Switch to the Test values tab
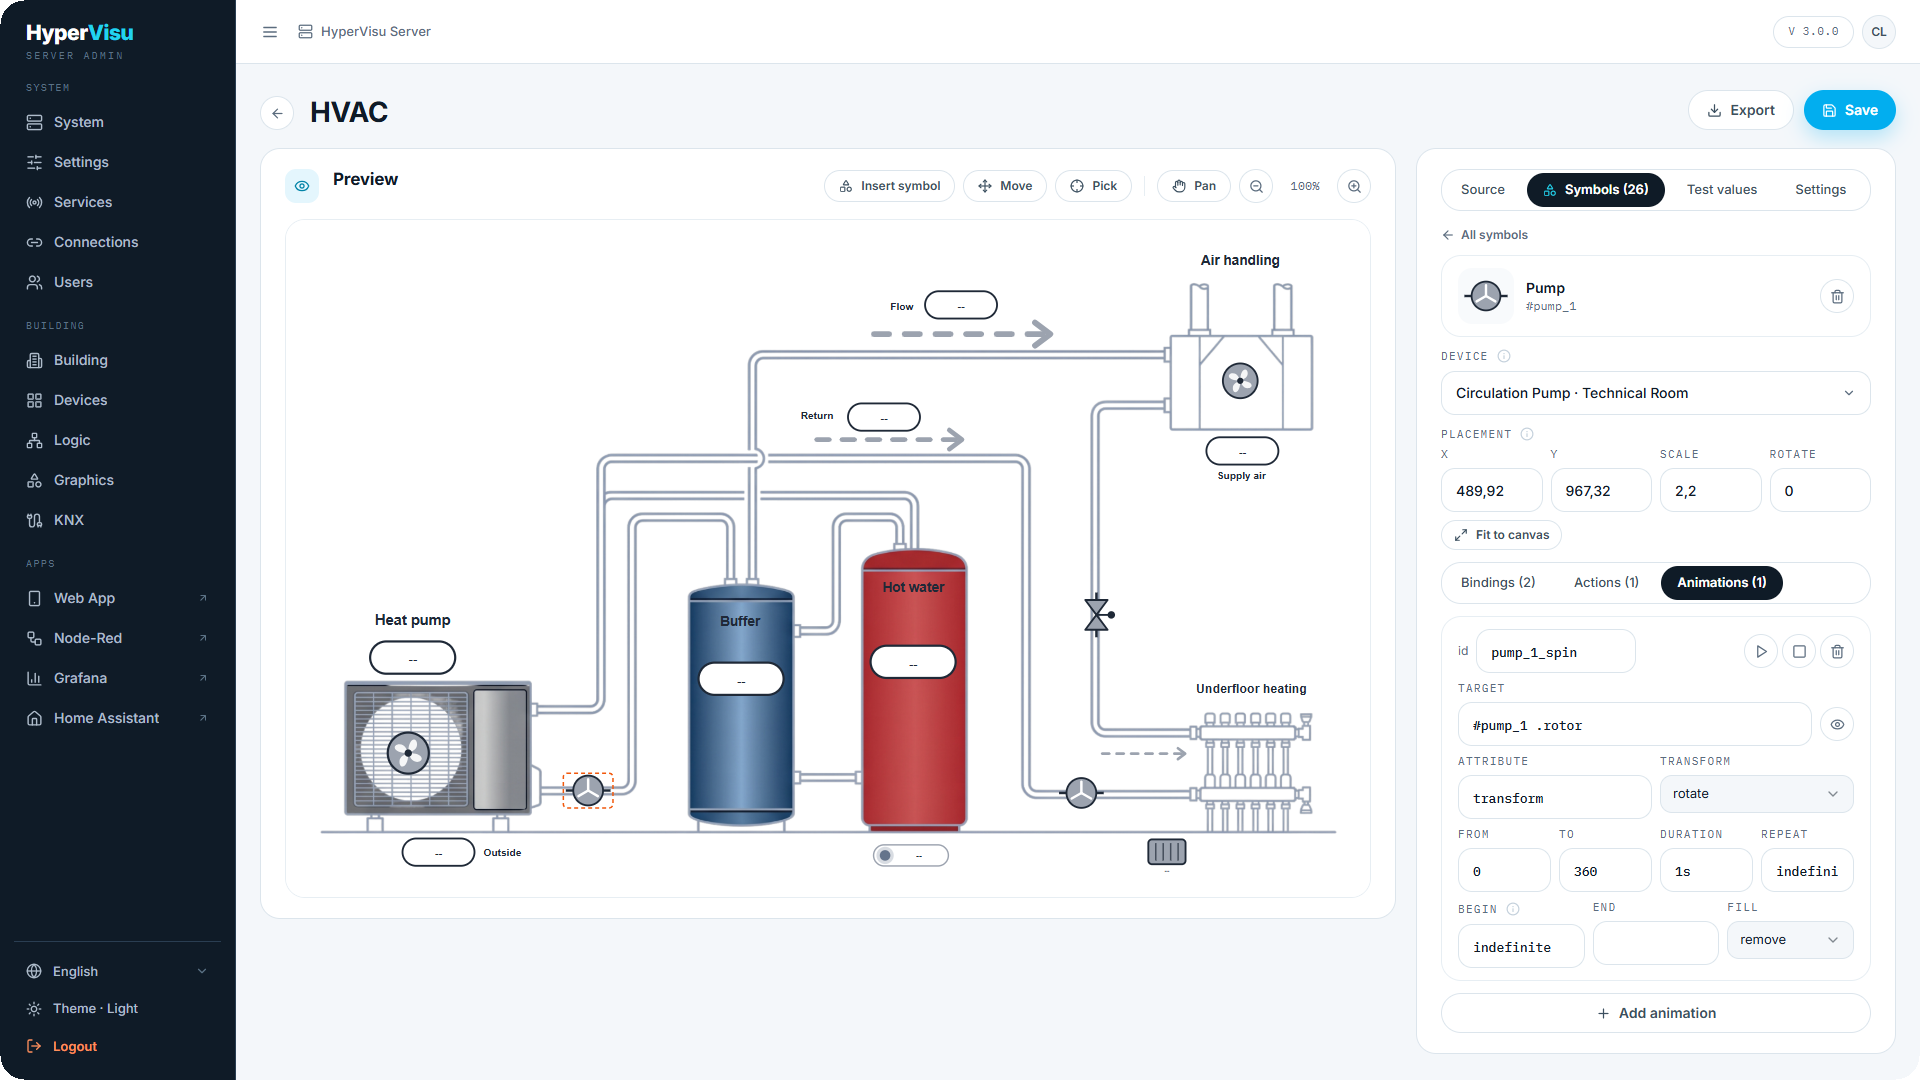Screen dimensions: 1920x1080 [1721, 190]
